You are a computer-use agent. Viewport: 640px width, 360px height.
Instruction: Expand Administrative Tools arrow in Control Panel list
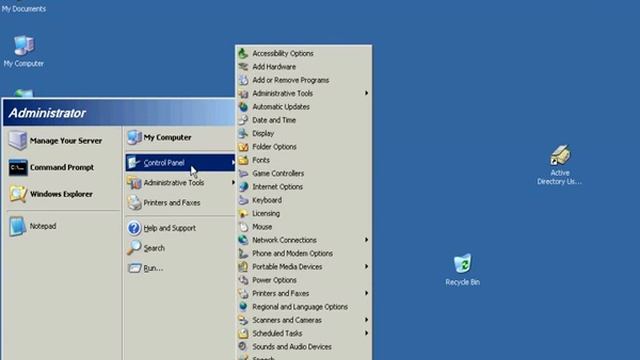(366, 93)
